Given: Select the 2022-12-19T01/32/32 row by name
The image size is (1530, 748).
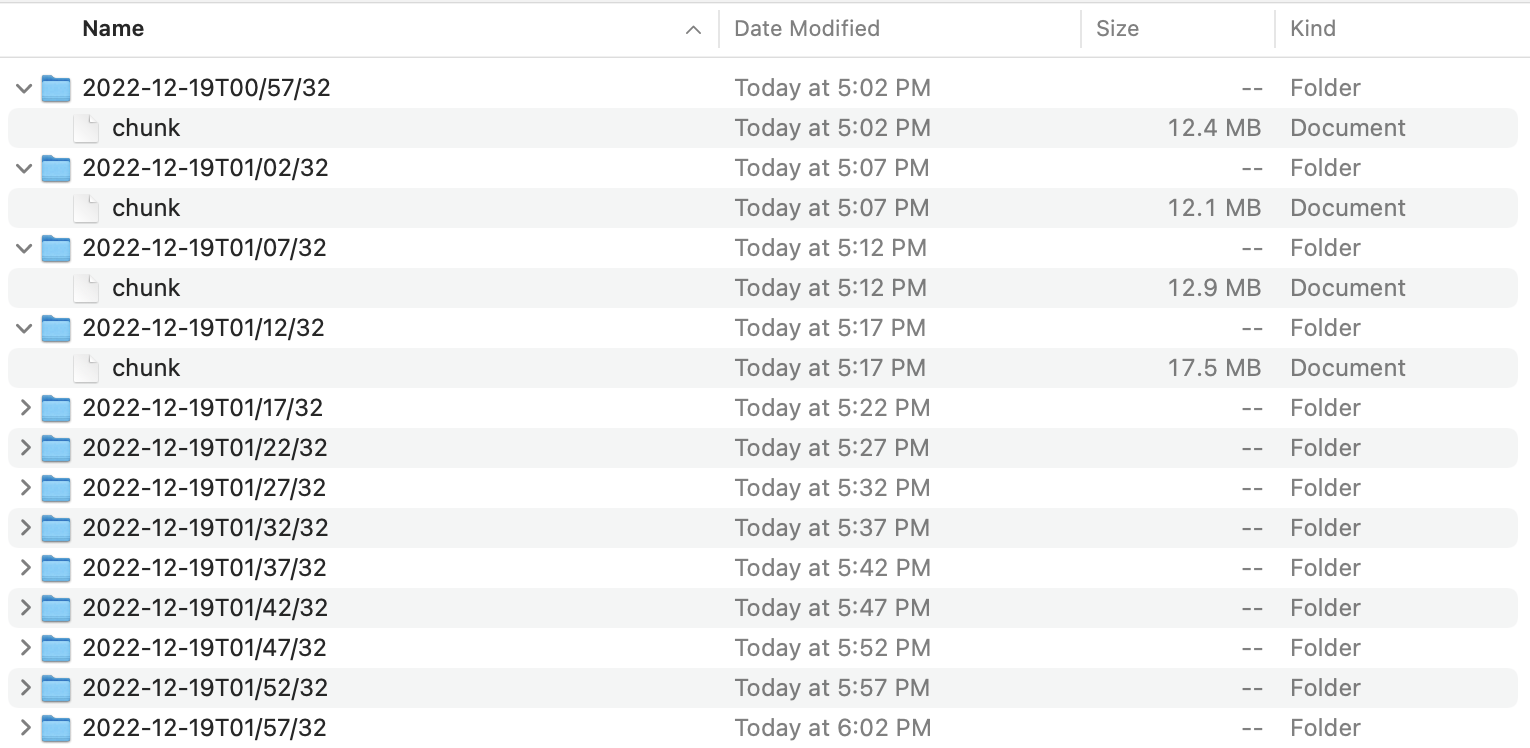Looking at the screenshot, I should click(205, 528).
